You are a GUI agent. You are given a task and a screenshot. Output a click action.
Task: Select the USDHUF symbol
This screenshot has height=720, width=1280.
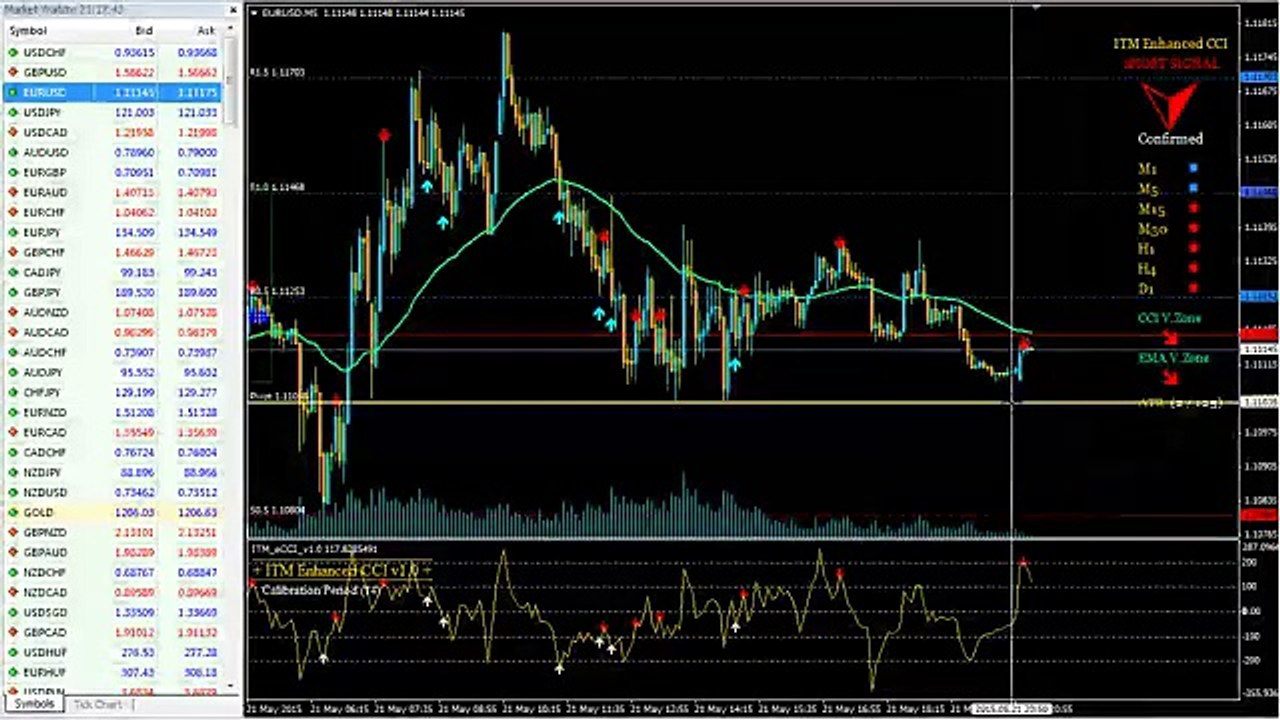point(45,653)
